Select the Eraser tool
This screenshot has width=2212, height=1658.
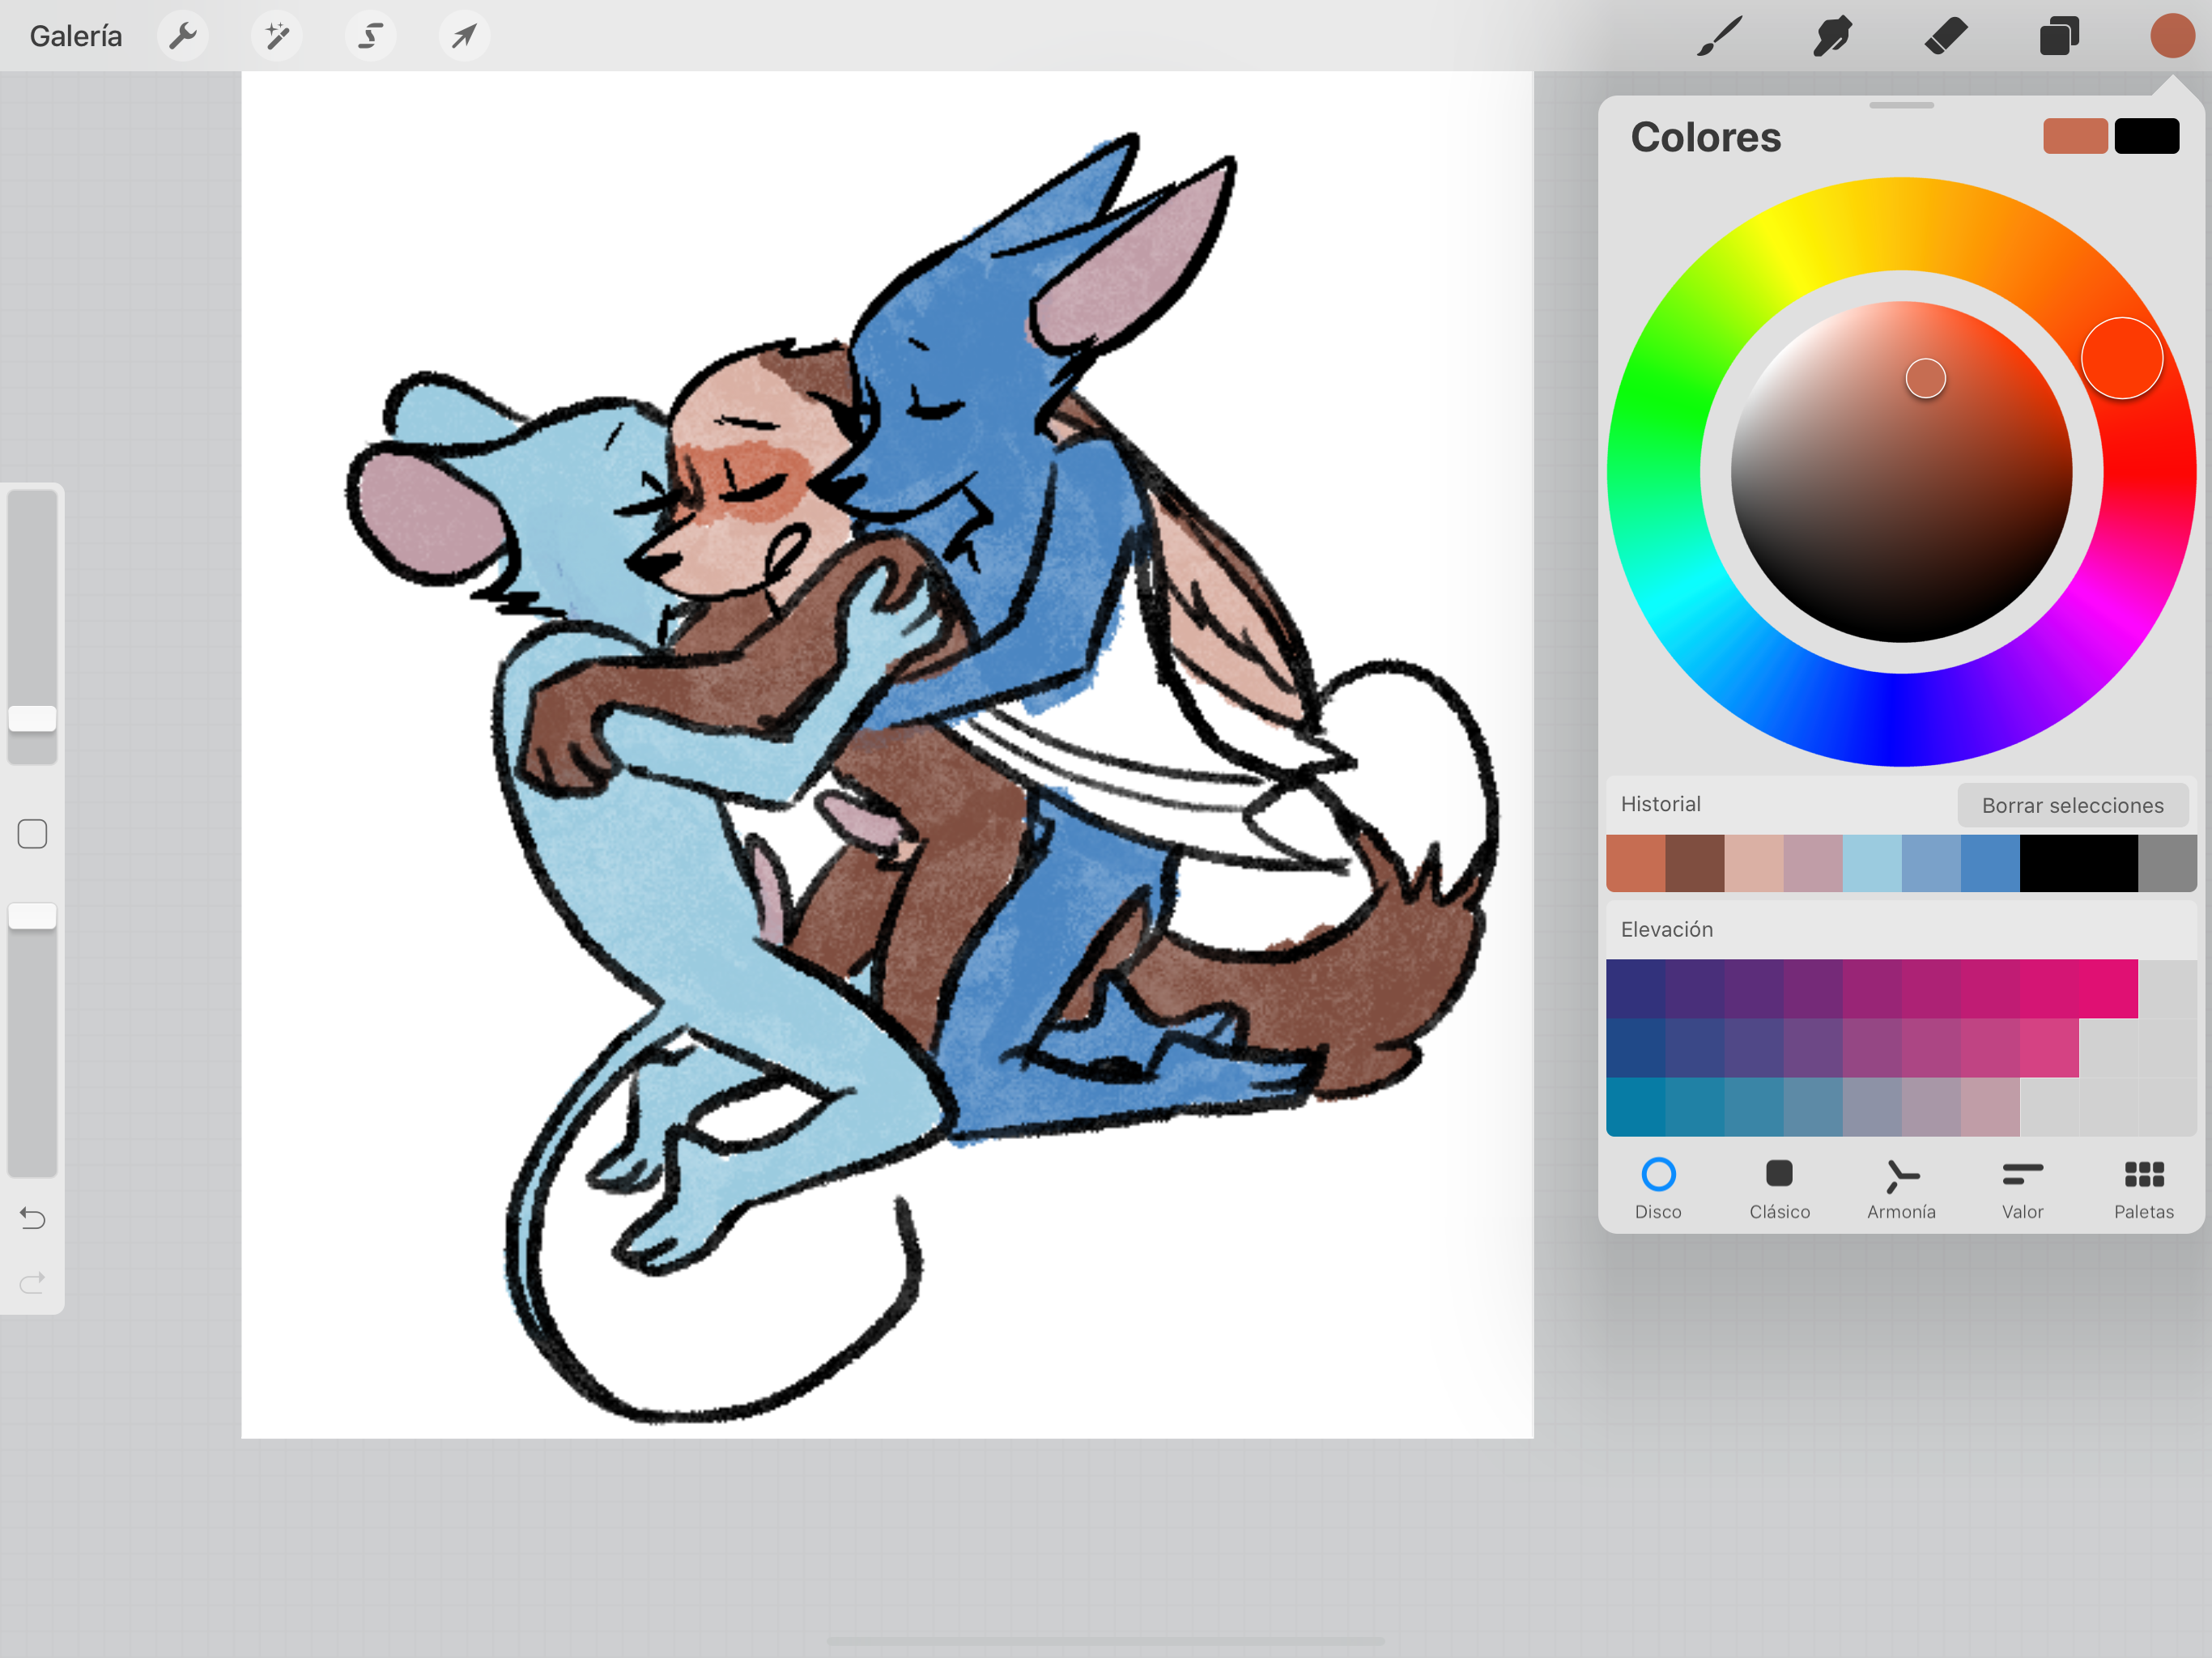click(1946, 36)
